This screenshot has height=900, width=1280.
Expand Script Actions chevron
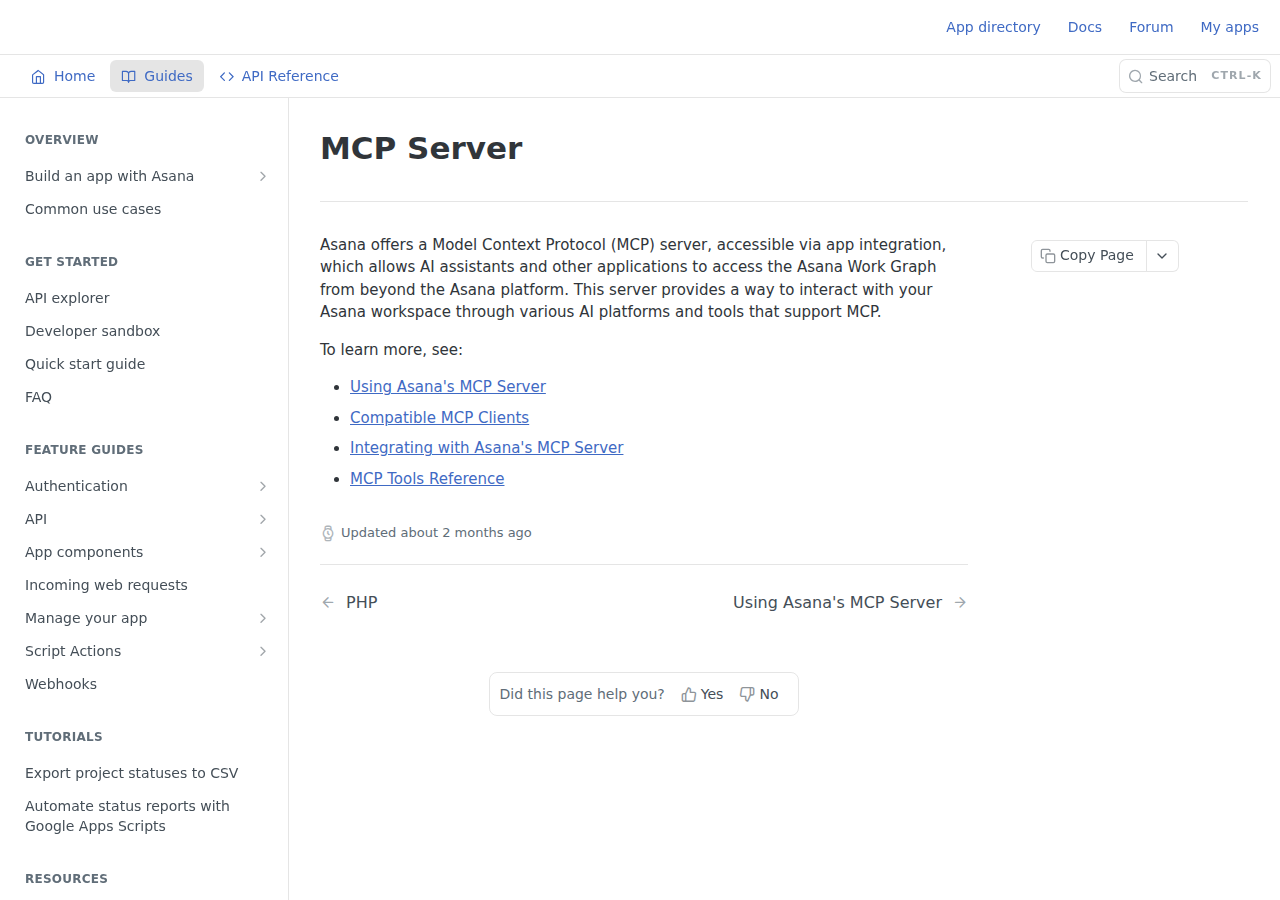(x=263, y=651)
